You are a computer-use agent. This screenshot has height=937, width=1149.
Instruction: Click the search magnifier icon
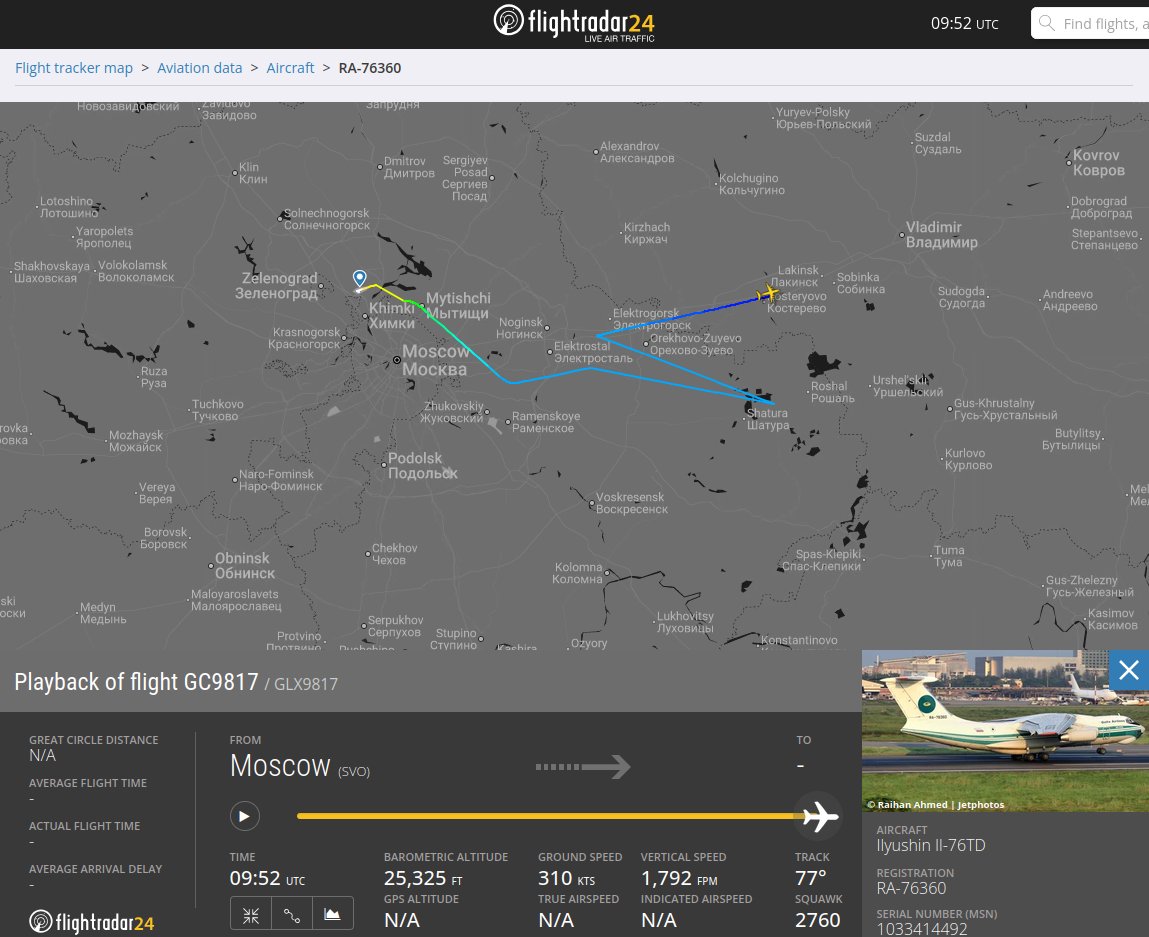coord(1047,23)
